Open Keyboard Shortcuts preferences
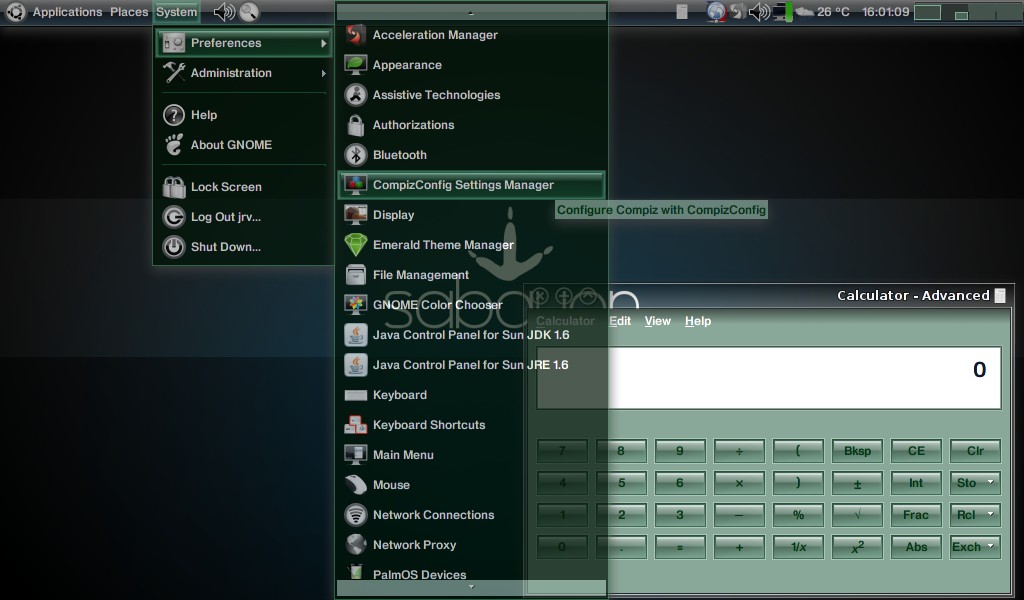This screenshot has height=600, width=1024. (471, 425)
